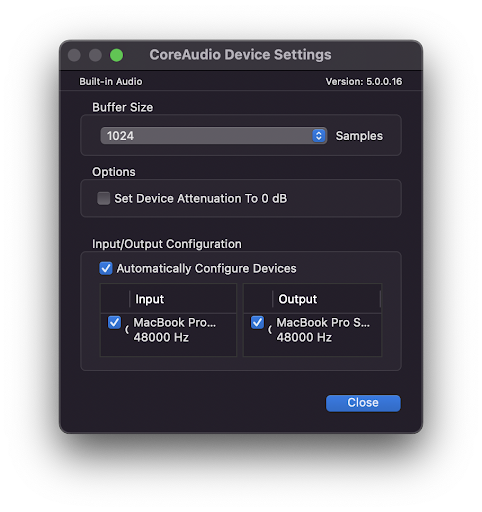Click the output device 48000 Hz sample rate
Image resolution: width=482 pixels, height=512 pixels.
[304, 337]
